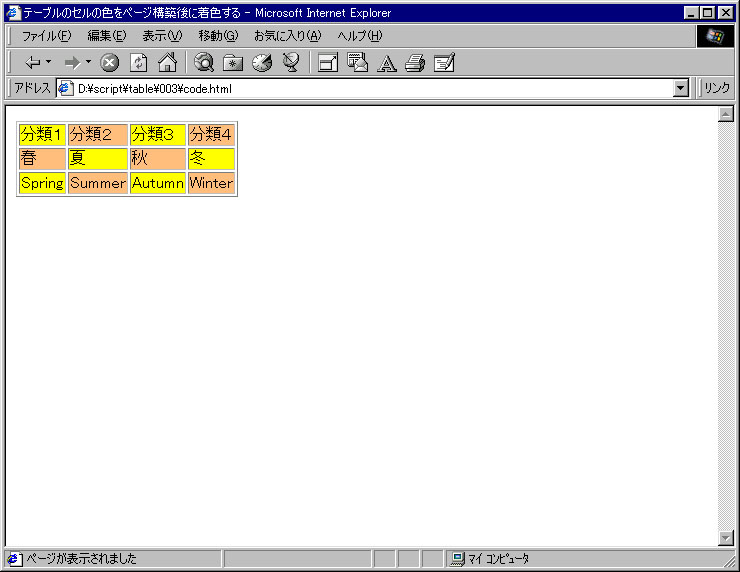The width and height of the screenshot is (740, 572).
Task: Click the 秋 table cell
Action: coord(158,159)
